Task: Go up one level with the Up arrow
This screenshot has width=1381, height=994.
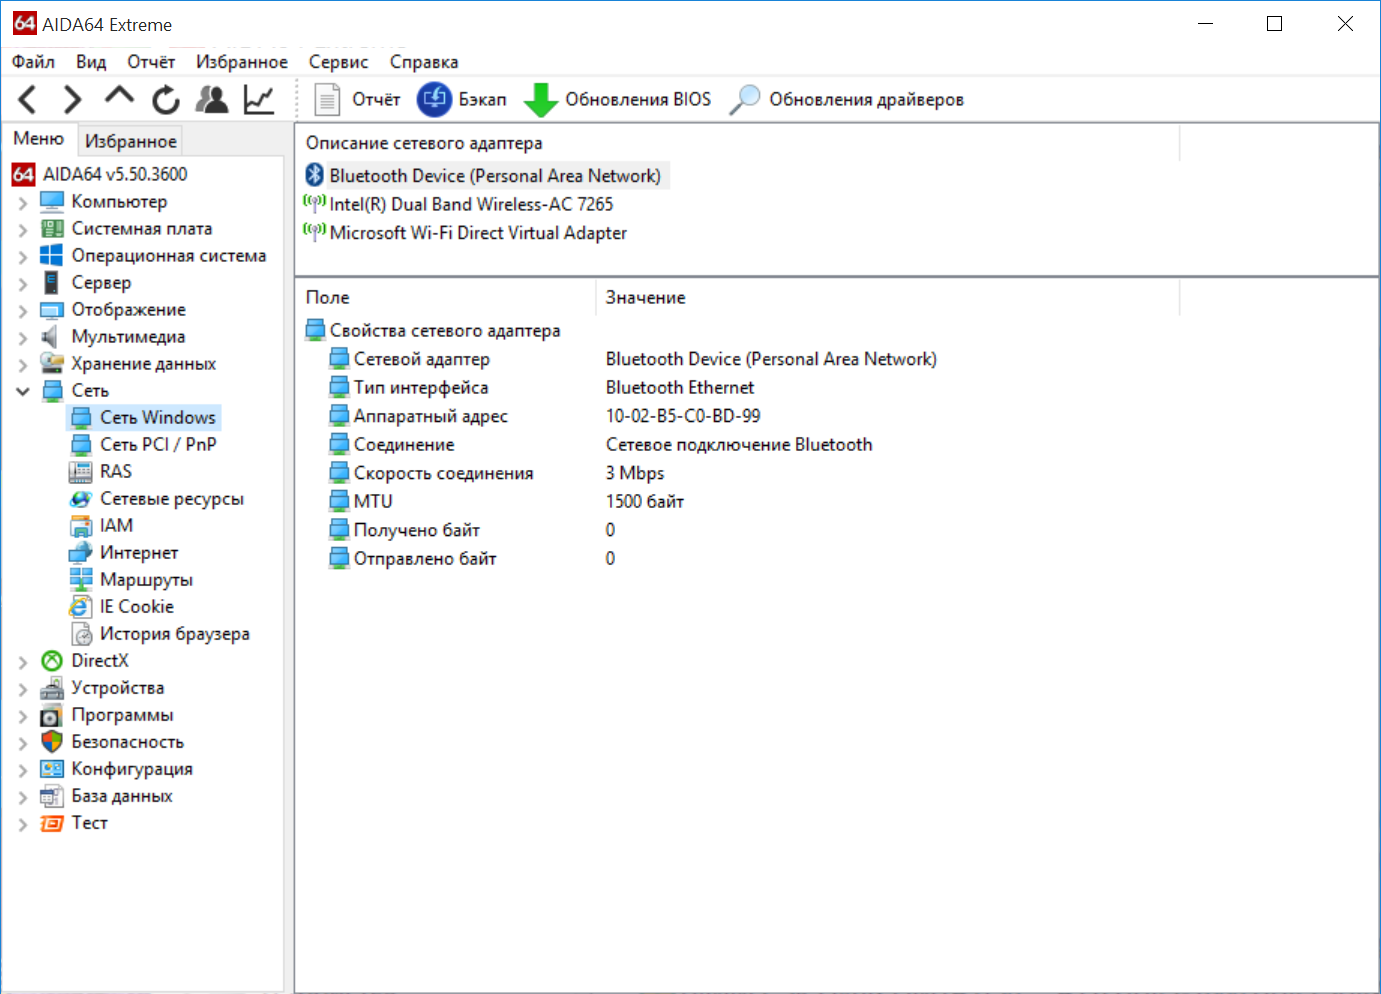Action: pos(119,97)
